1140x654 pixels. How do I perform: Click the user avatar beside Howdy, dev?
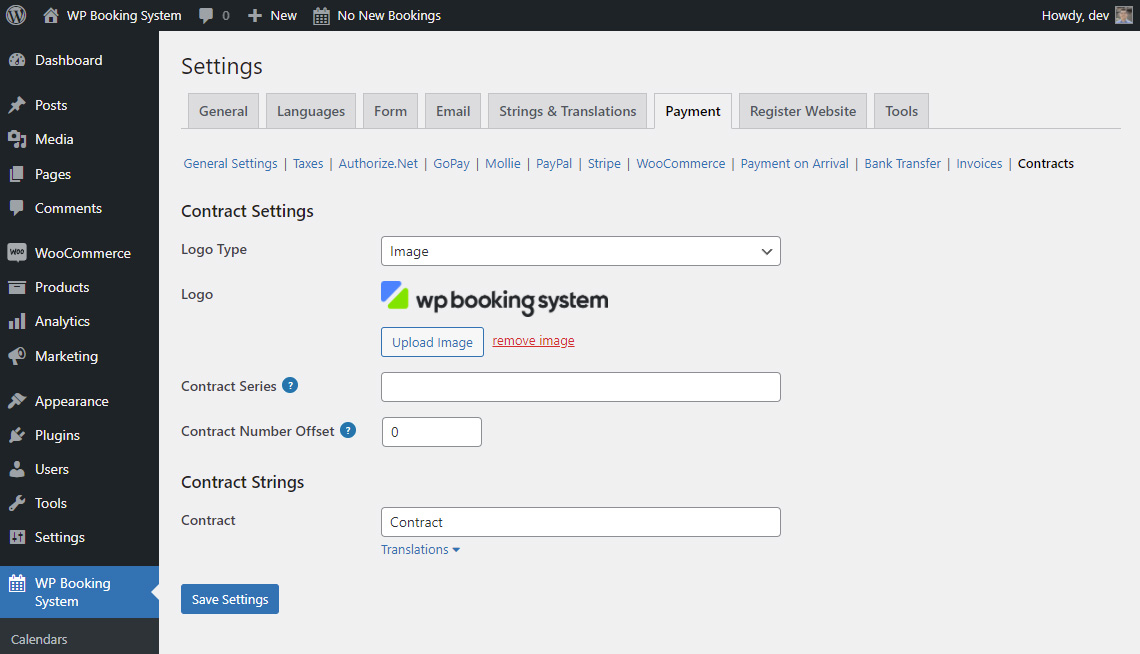[1123, 15]
